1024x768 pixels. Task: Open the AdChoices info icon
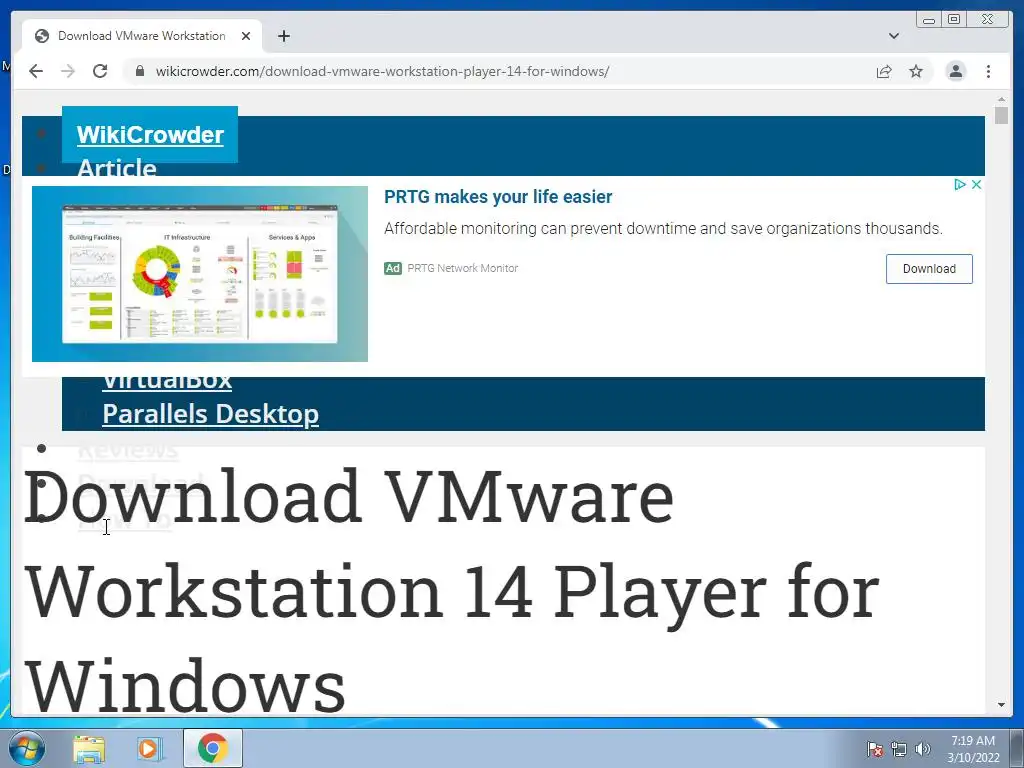[x=959, y=185]
